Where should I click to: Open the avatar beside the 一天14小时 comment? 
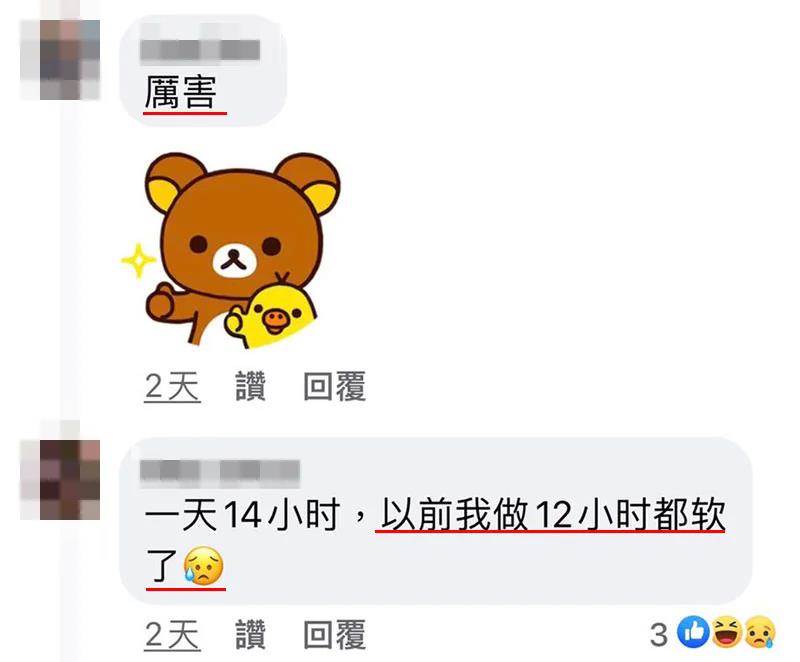click(60, 480)
